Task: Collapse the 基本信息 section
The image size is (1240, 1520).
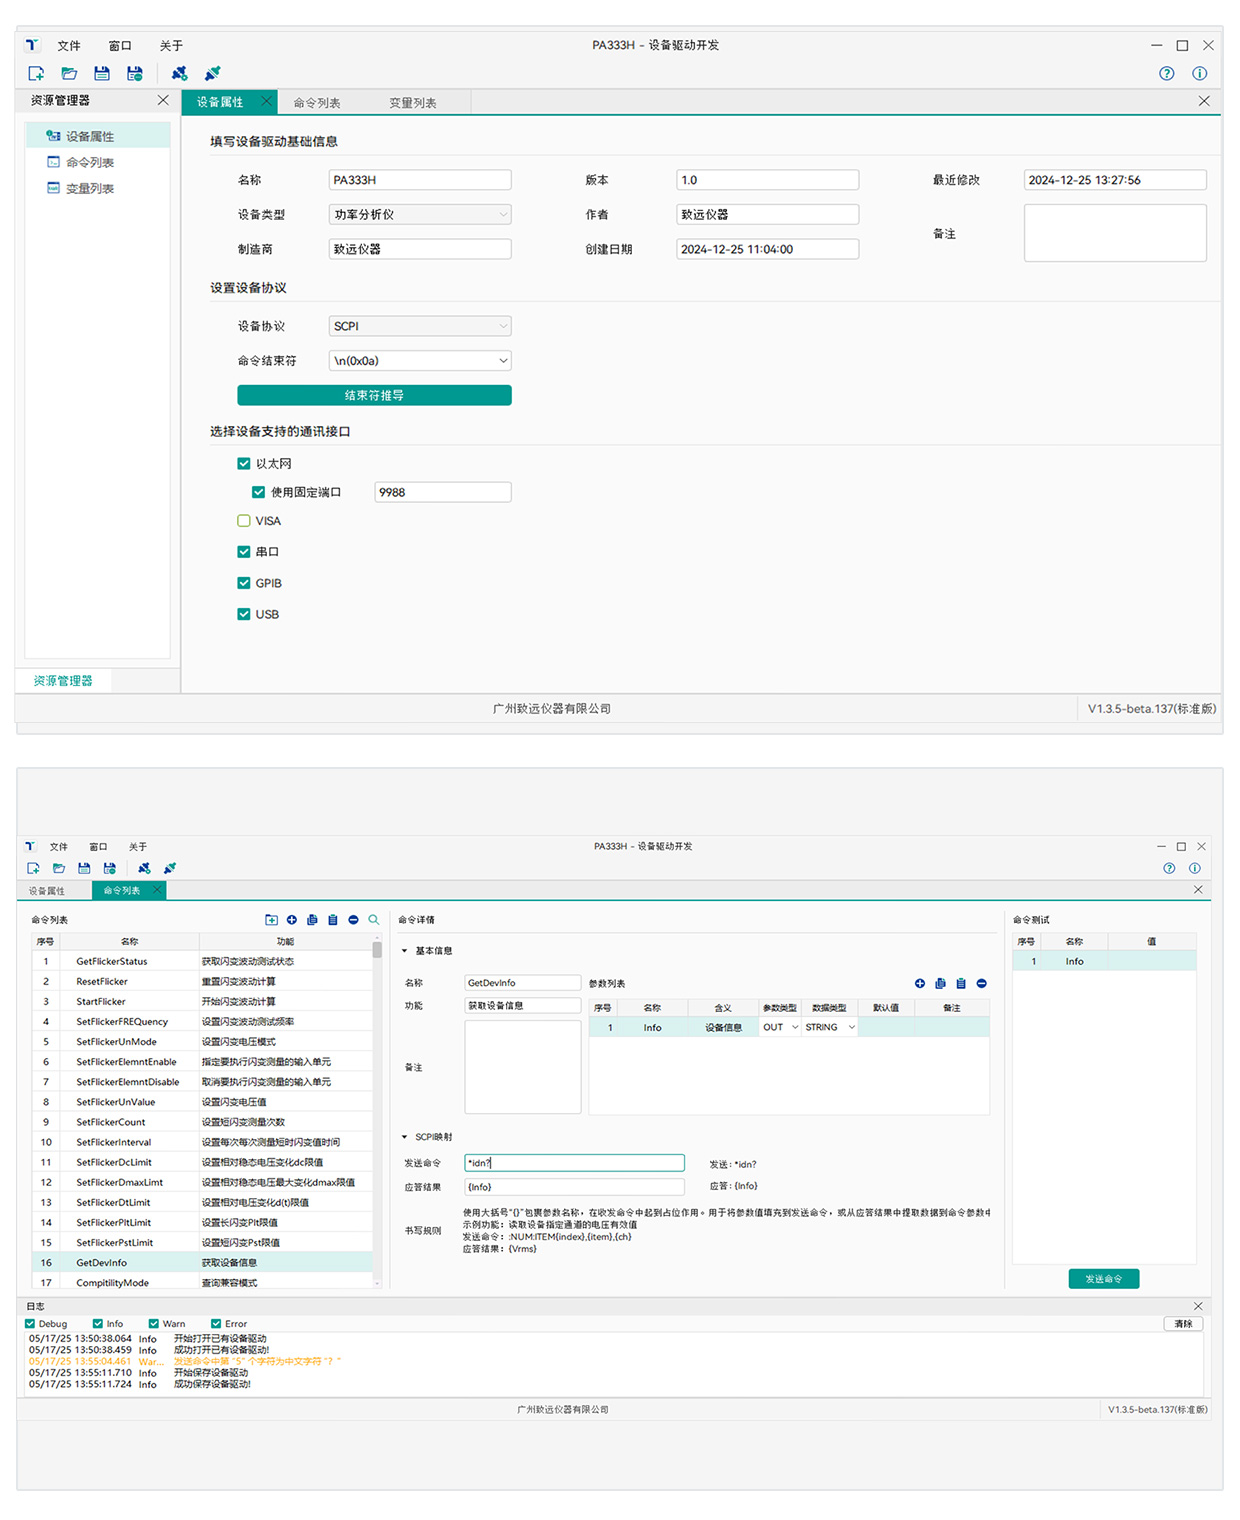Action: (405, 951)
